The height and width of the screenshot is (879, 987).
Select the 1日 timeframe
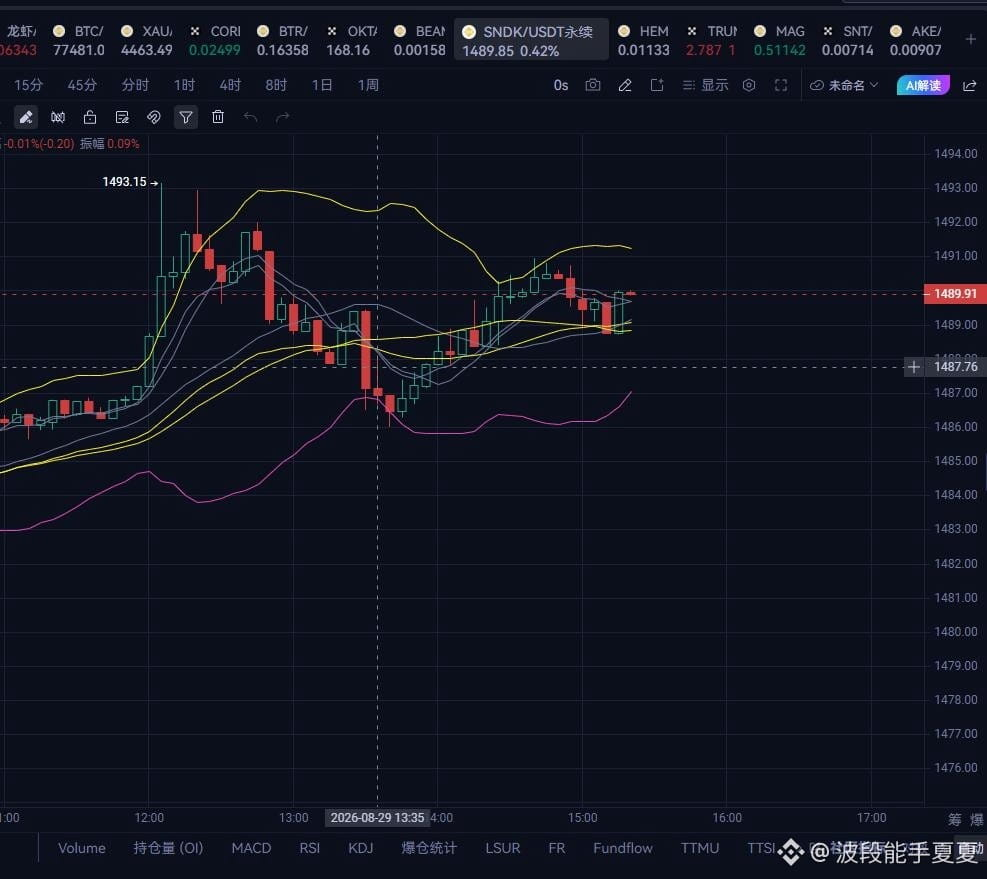pyautogui.click(x=322, y=85)
